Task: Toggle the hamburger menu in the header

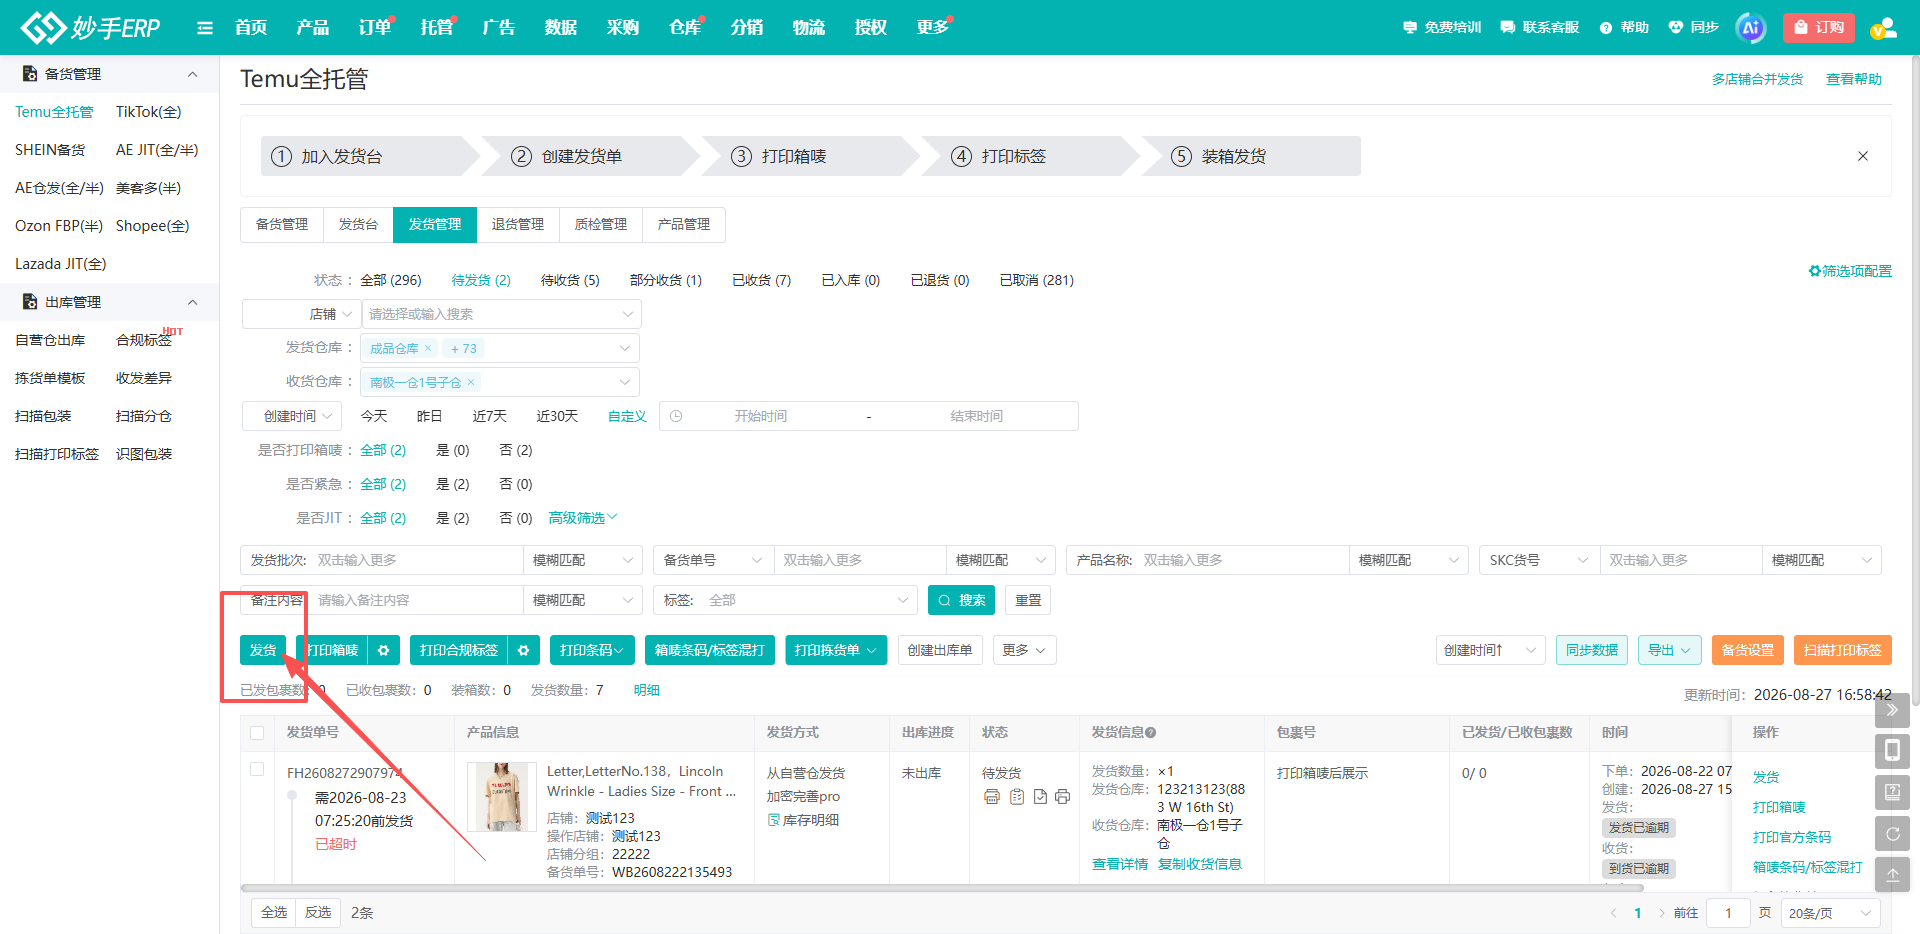Action: click(x=205, y=28)
